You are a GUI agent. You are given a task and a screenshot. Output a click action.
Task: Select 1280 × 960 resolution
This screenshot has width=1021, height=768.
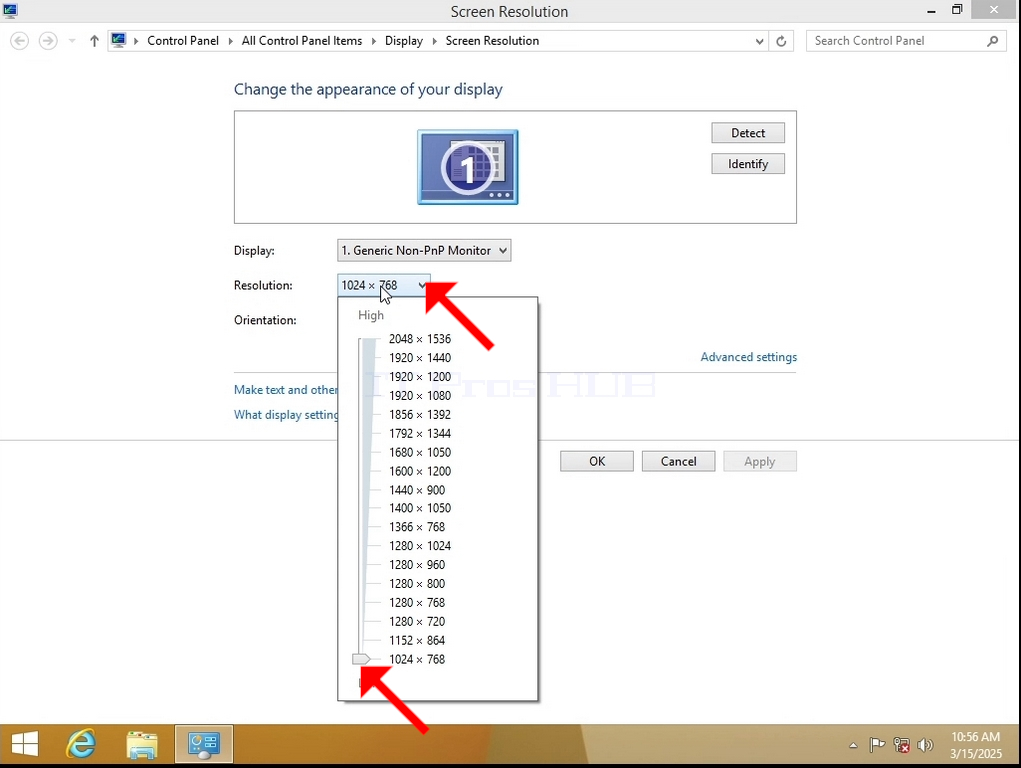click(417, 565)
